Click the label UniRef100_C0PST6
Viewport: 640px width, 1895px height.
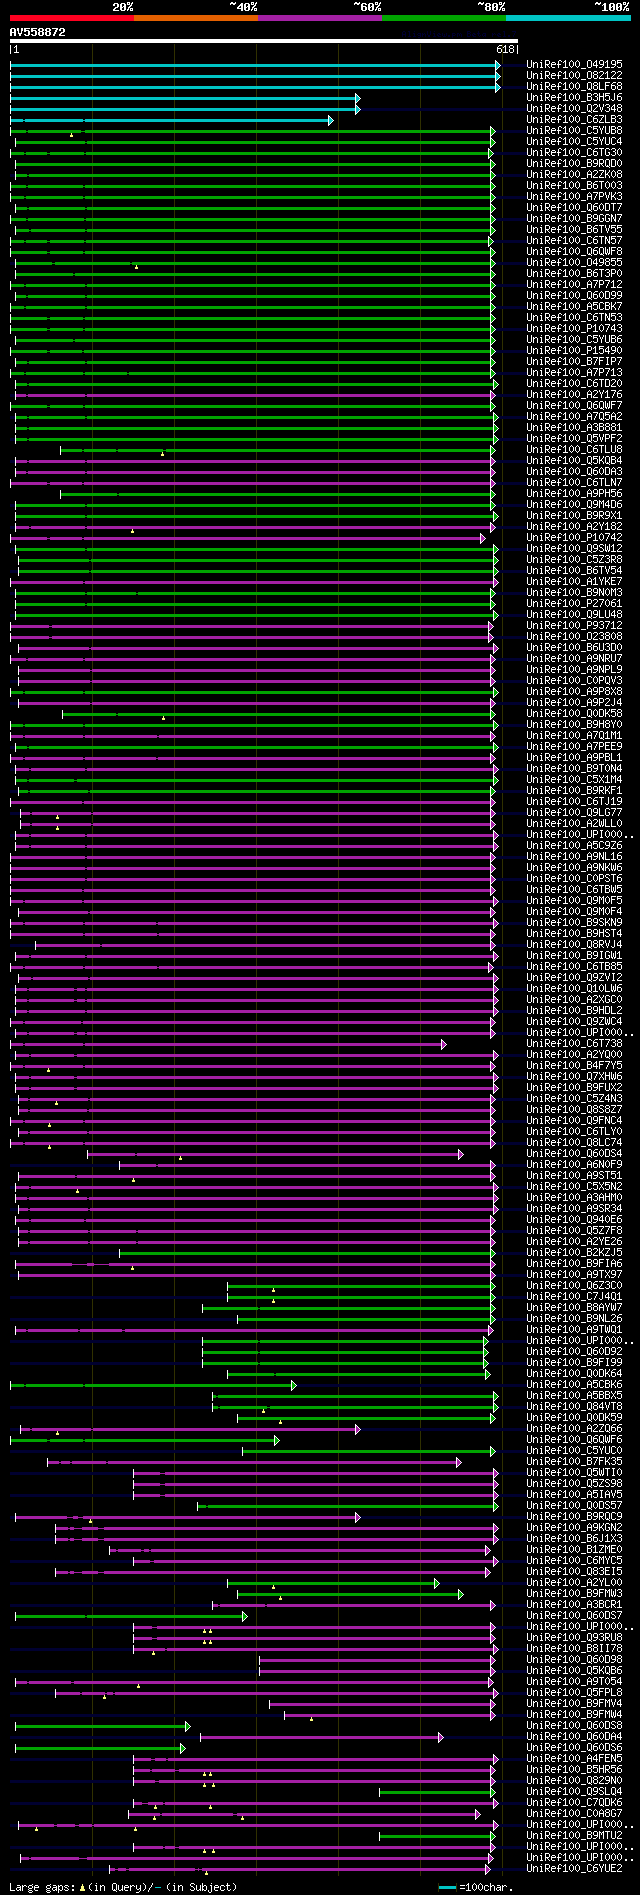575,878
